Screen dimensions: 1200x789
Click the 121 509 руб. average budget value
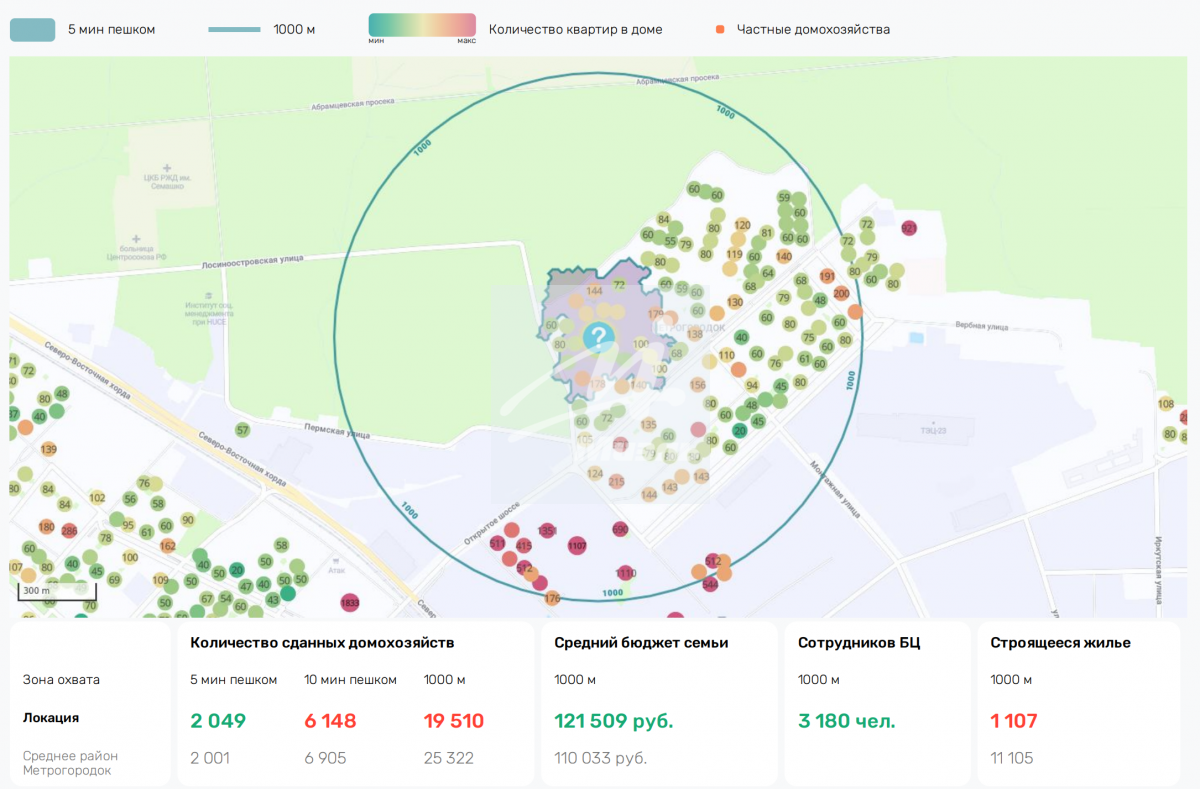click(613, 721)
